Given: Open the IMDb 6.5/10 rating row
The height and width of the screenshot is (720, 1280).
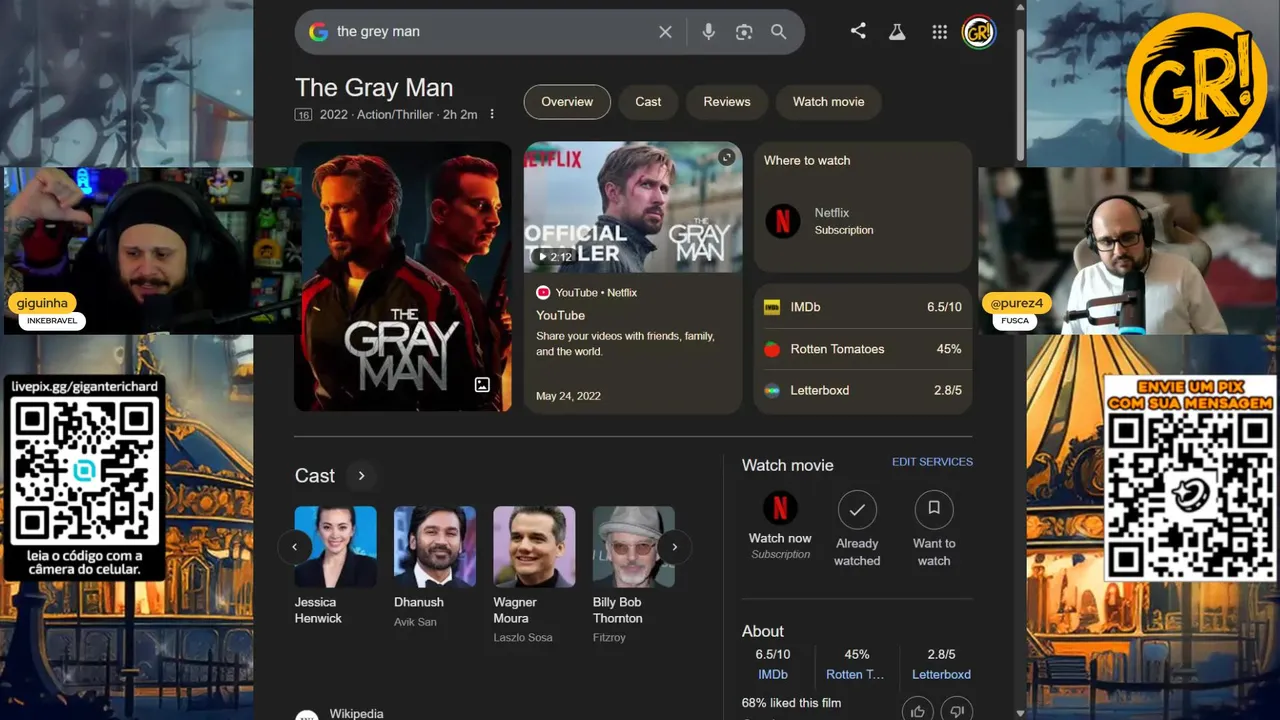Looking at the screenshot, I should tap(863, 307).
